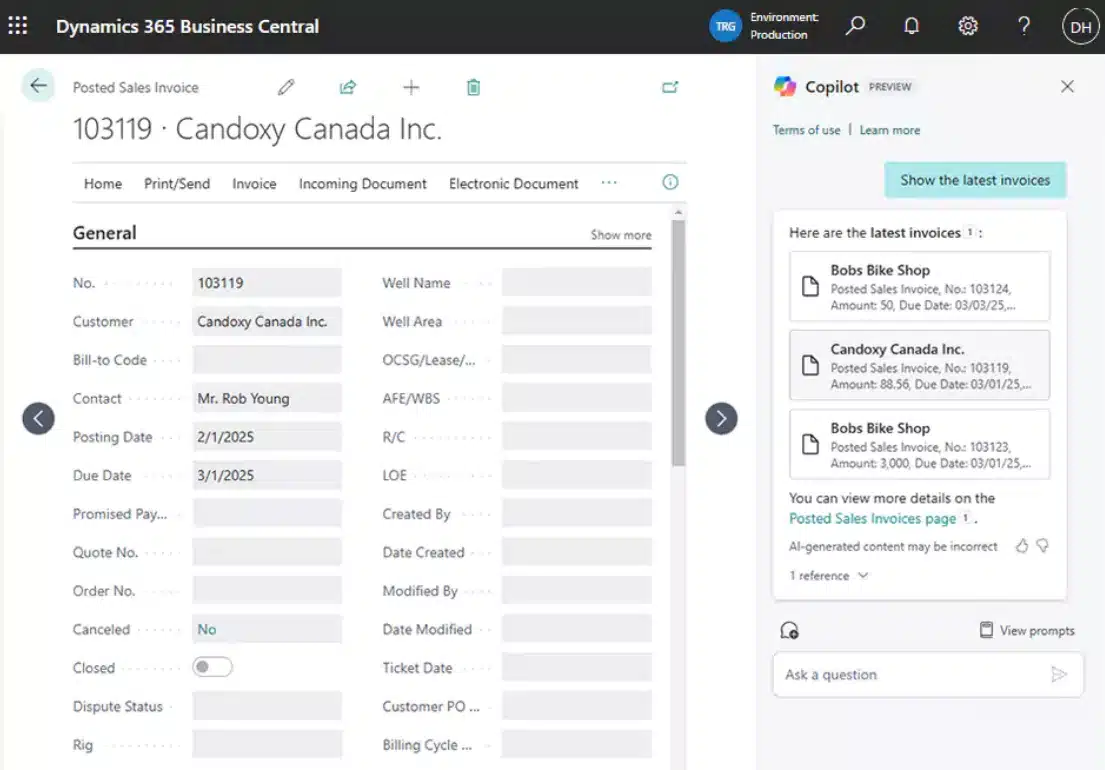Click the search magnifier icon

click(855, 26)
